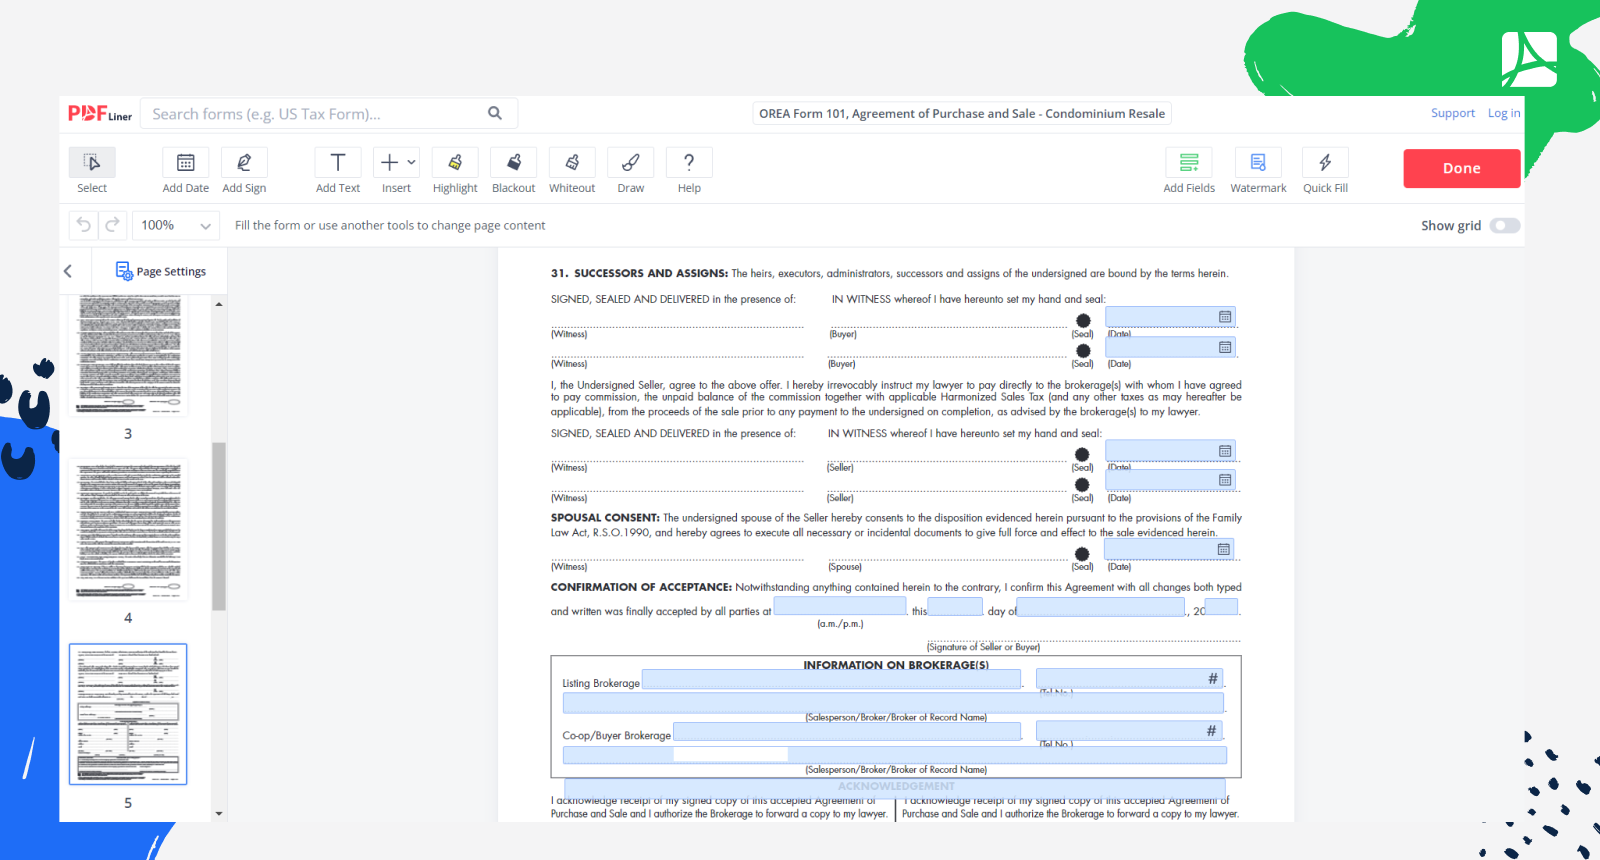Click the year field after '20'
Screen dimensions: 1600x860
coord(1222,606)
